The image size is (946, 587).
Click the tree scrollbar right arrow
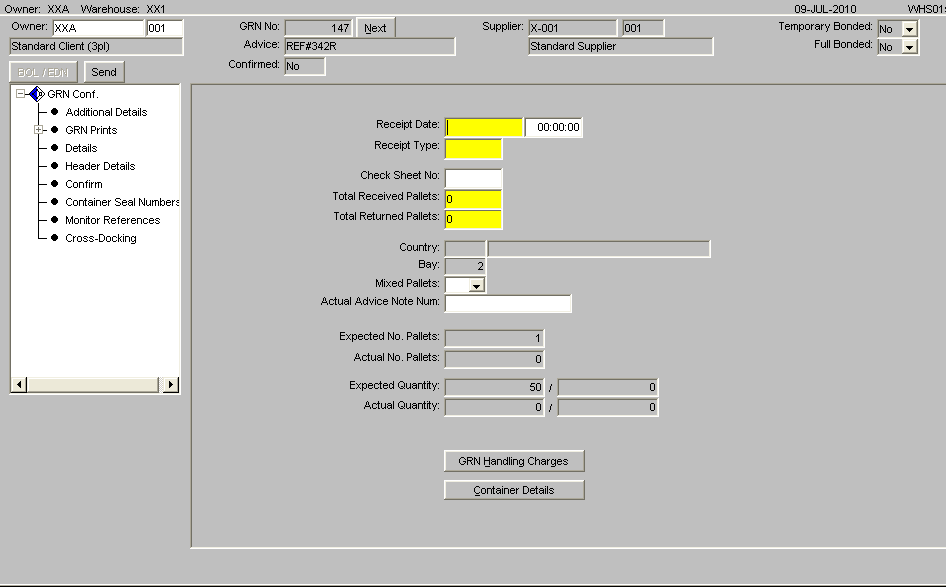171,384
